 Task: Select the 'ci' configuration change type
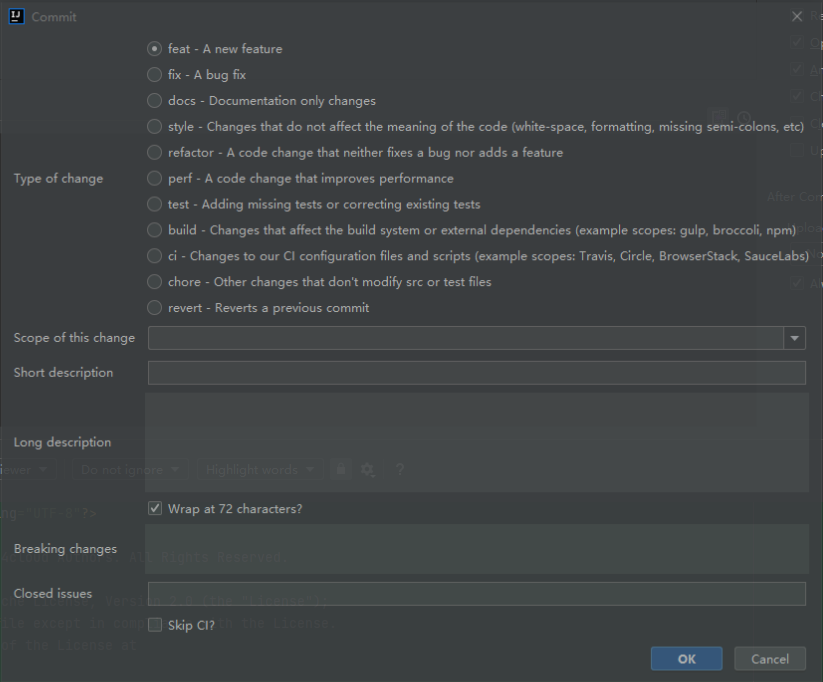tap(154, 256)
